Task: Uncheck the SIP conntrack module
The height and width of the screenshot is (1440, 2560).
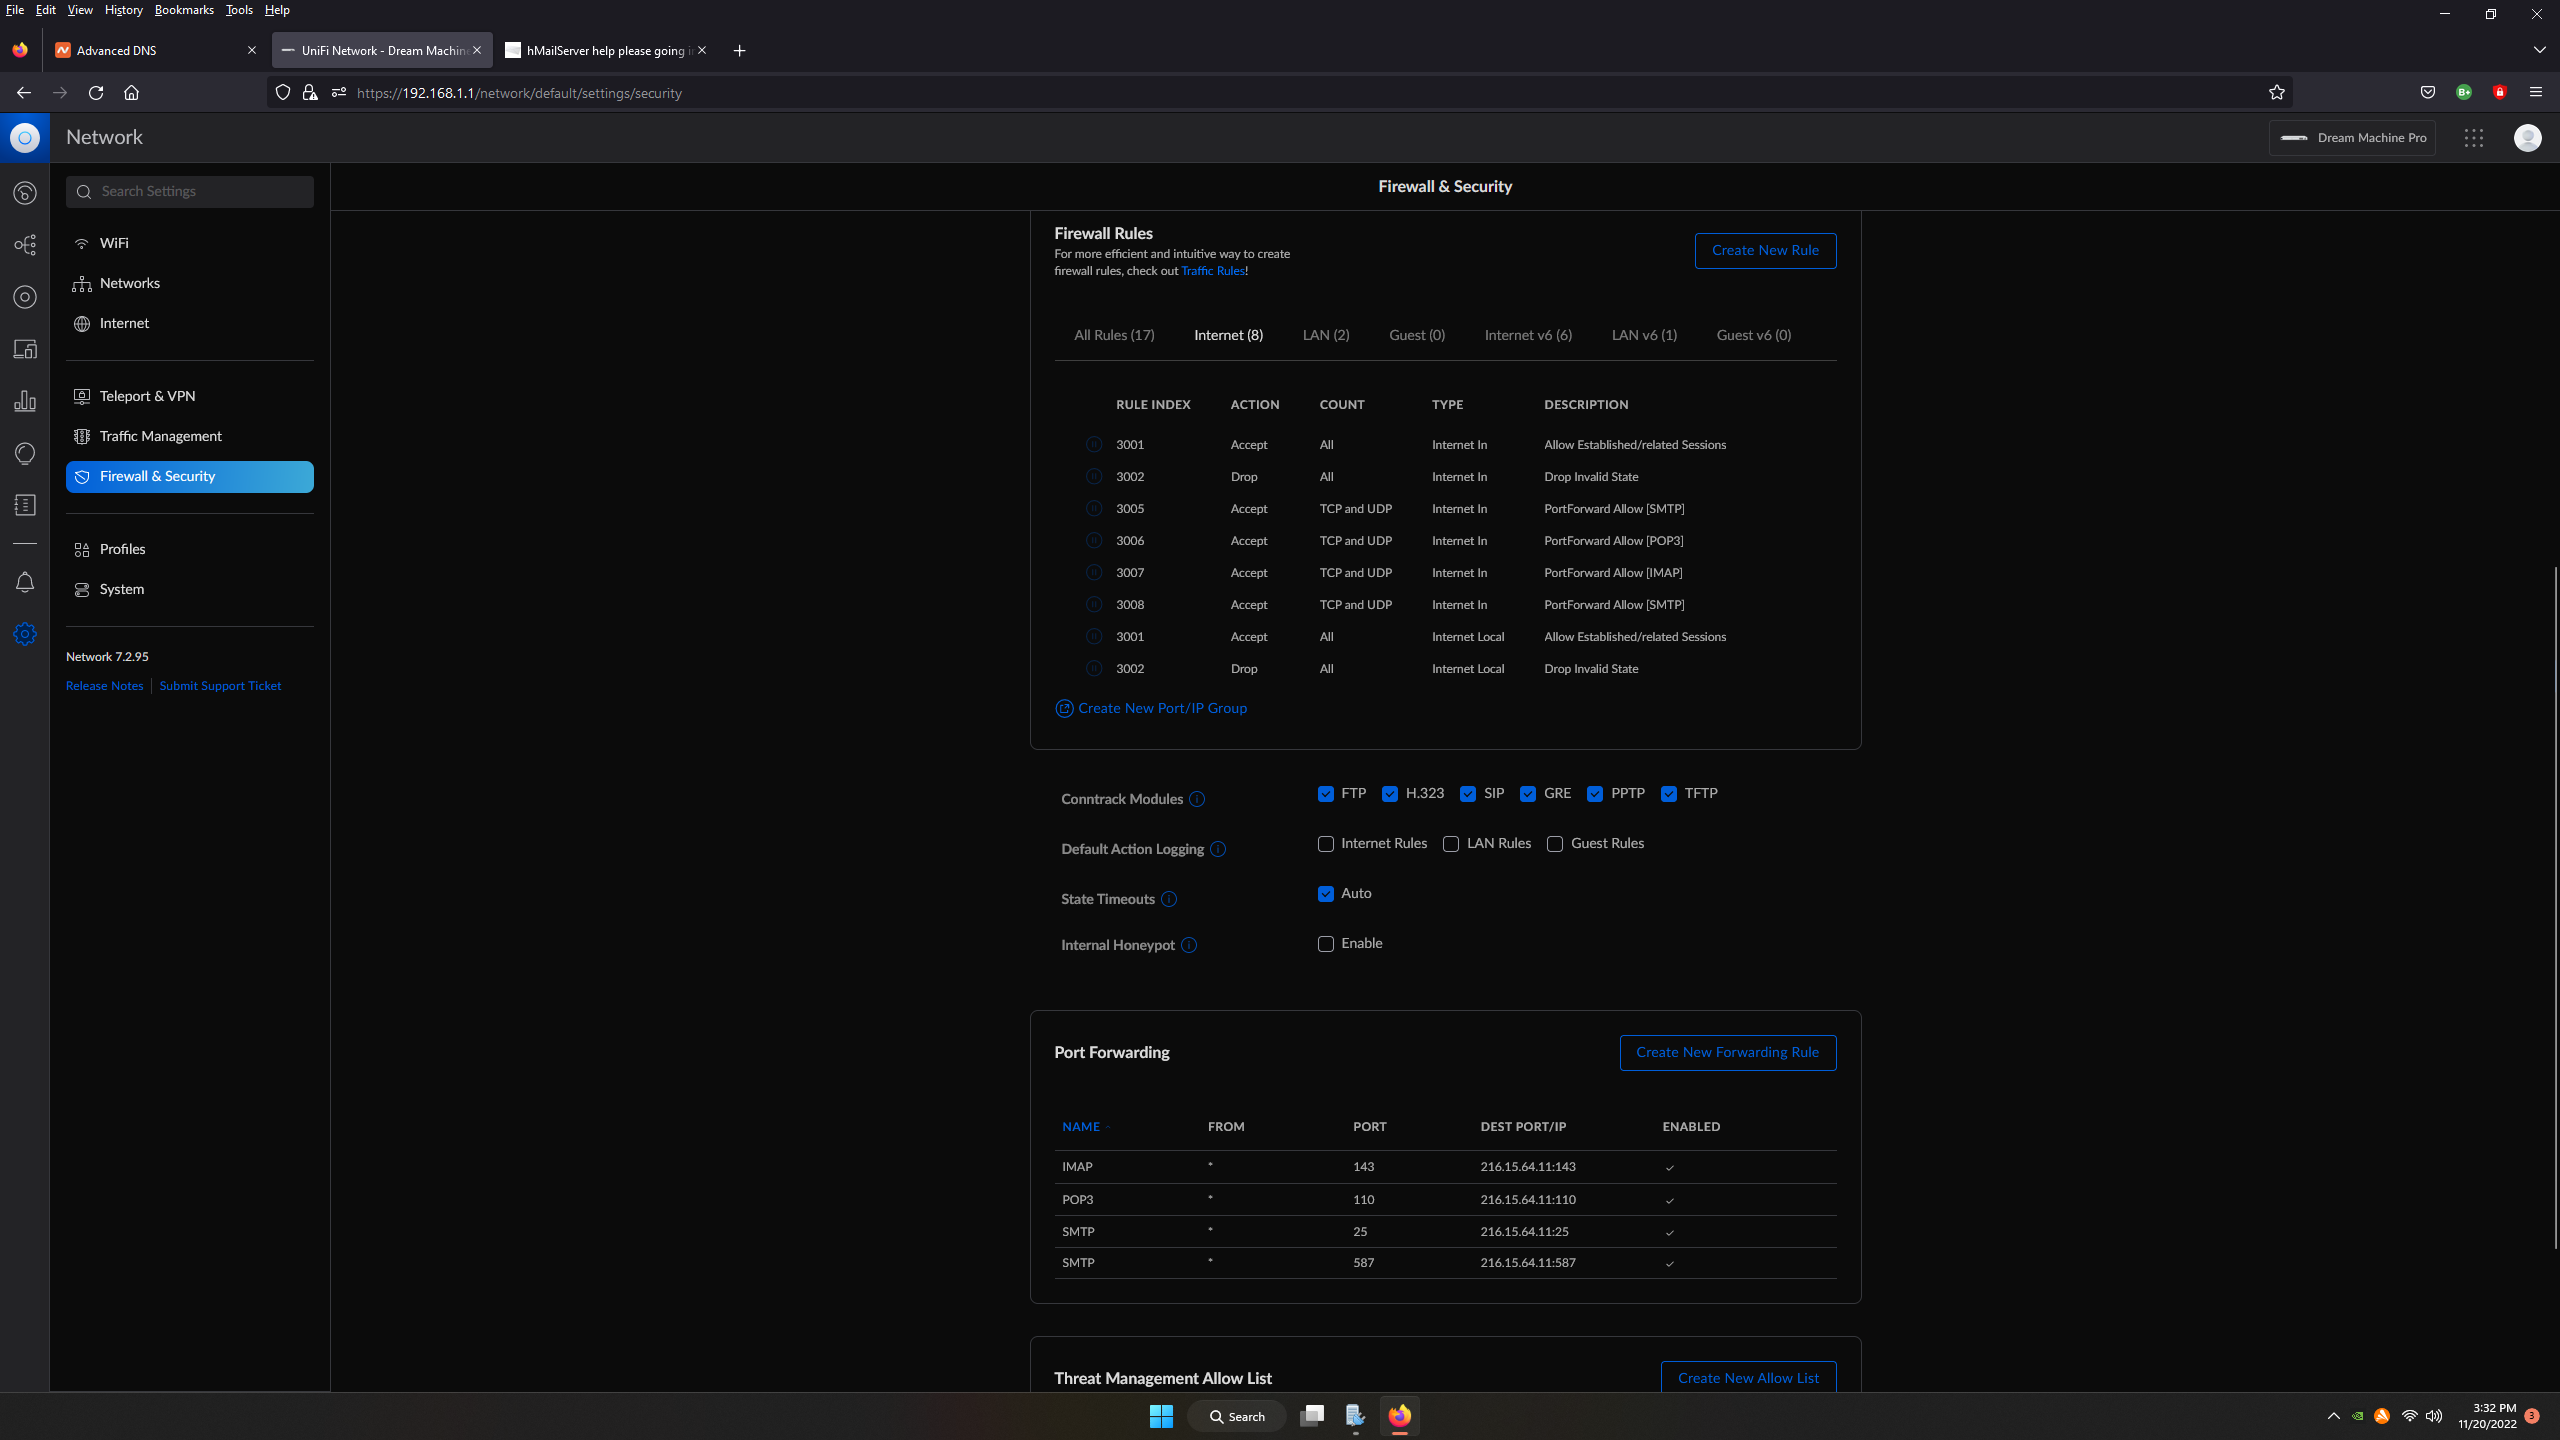Action: (x=1468, y=794)
